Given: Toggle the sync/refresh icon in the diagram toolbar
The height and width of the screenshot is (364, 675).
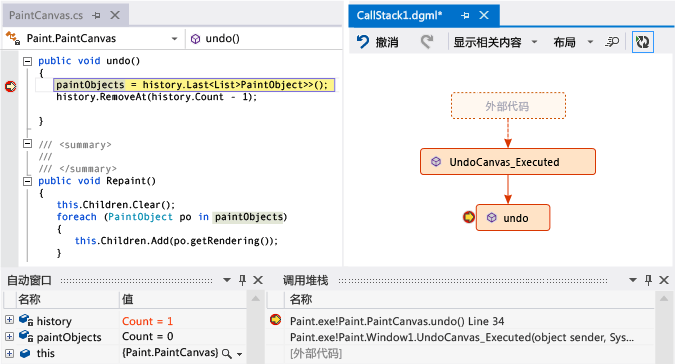Looking at the screenshot, I should coord(642,42).
